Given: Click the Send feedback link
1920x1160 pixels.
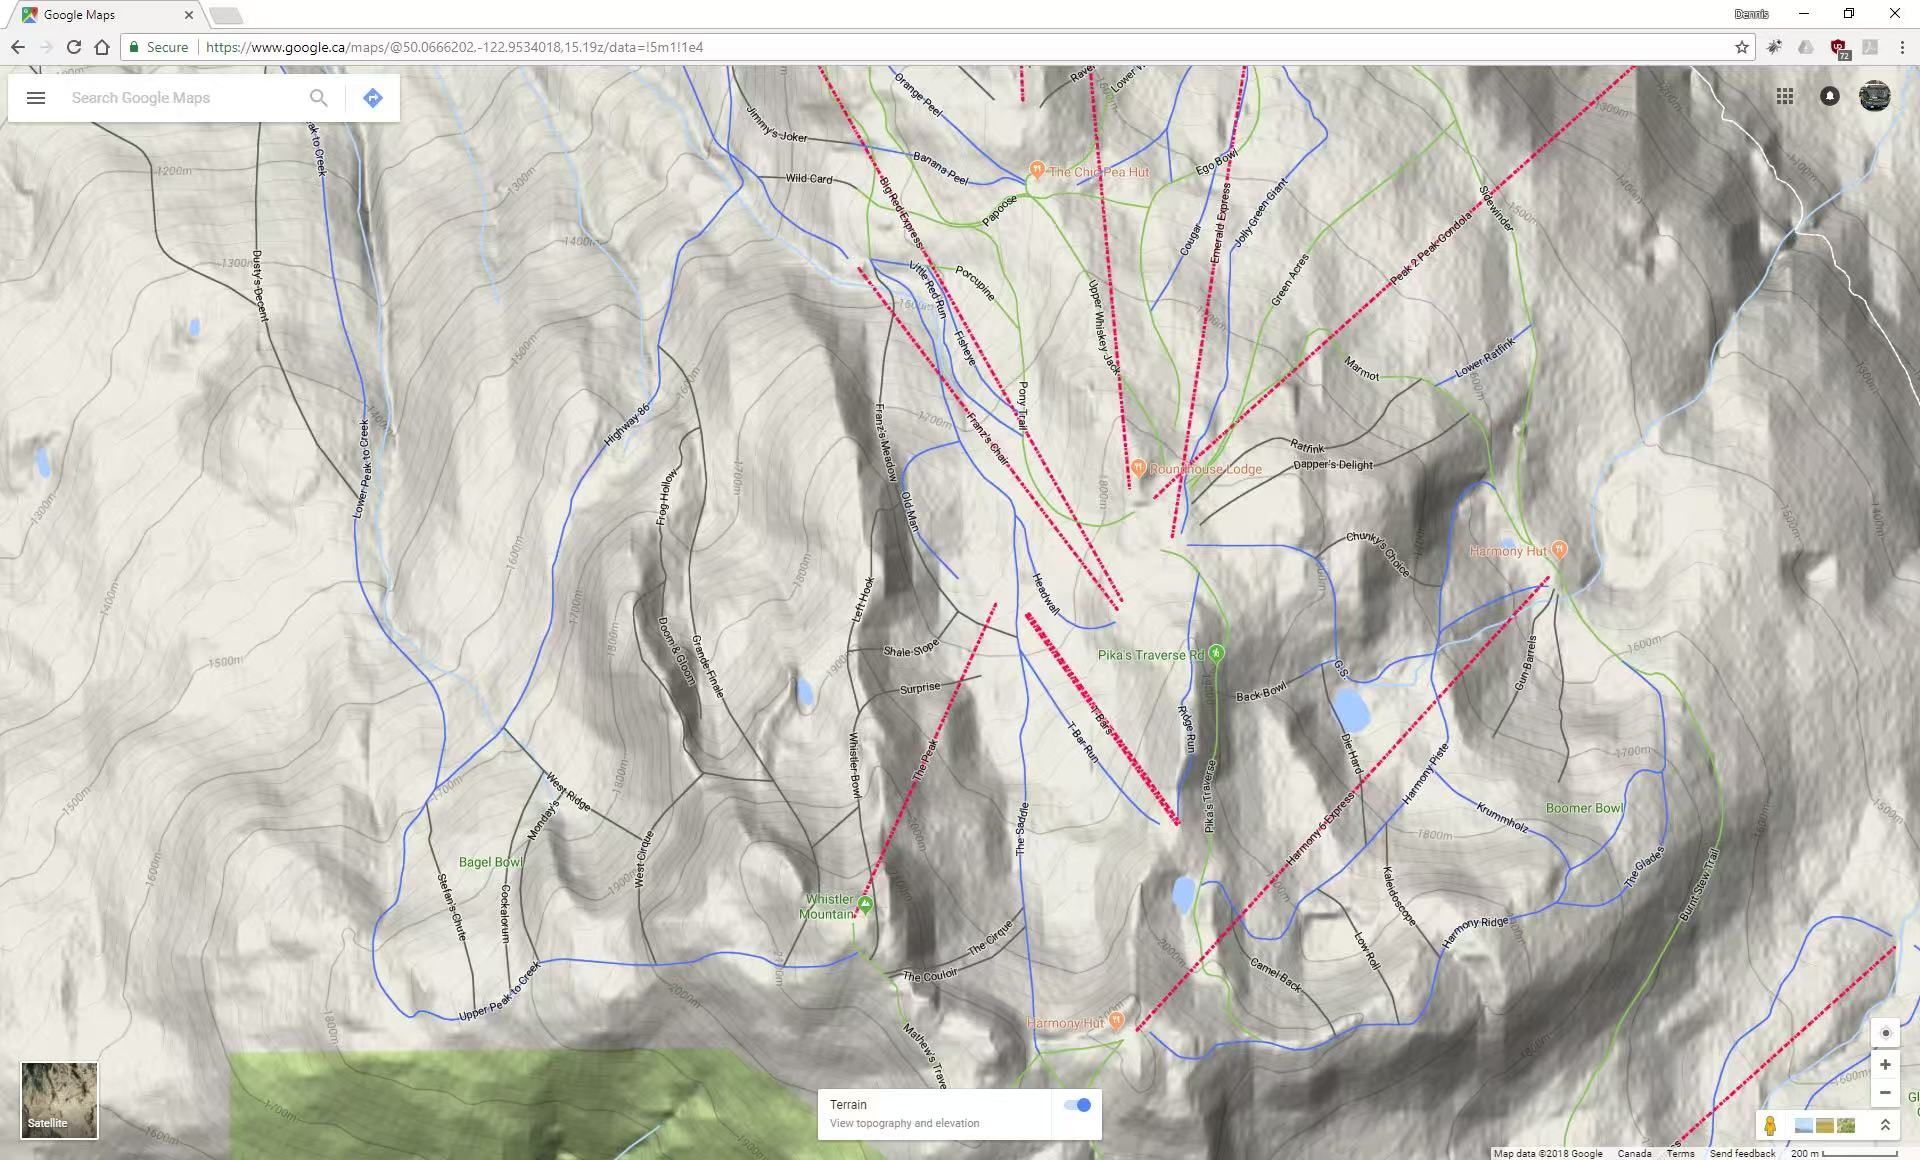Looking at the screenshot, I should click(x=1742, y=1154).
